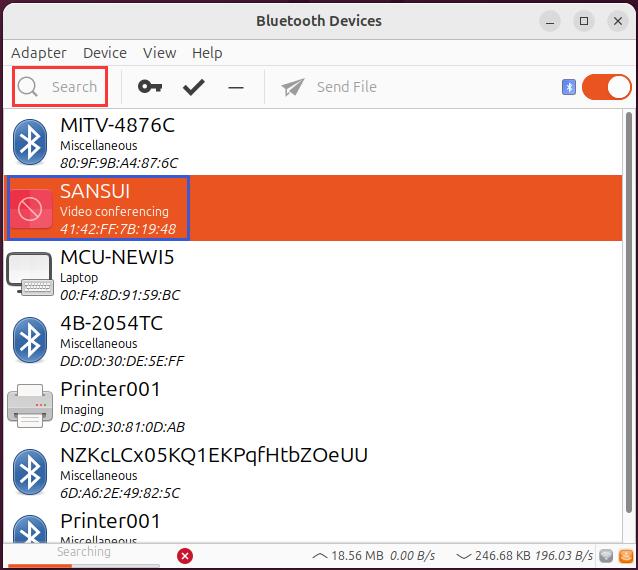The width and height of the screenshot is (638, 570).
Task: Mark device as trusted with checkmark icon
Action: click(194, 87)
